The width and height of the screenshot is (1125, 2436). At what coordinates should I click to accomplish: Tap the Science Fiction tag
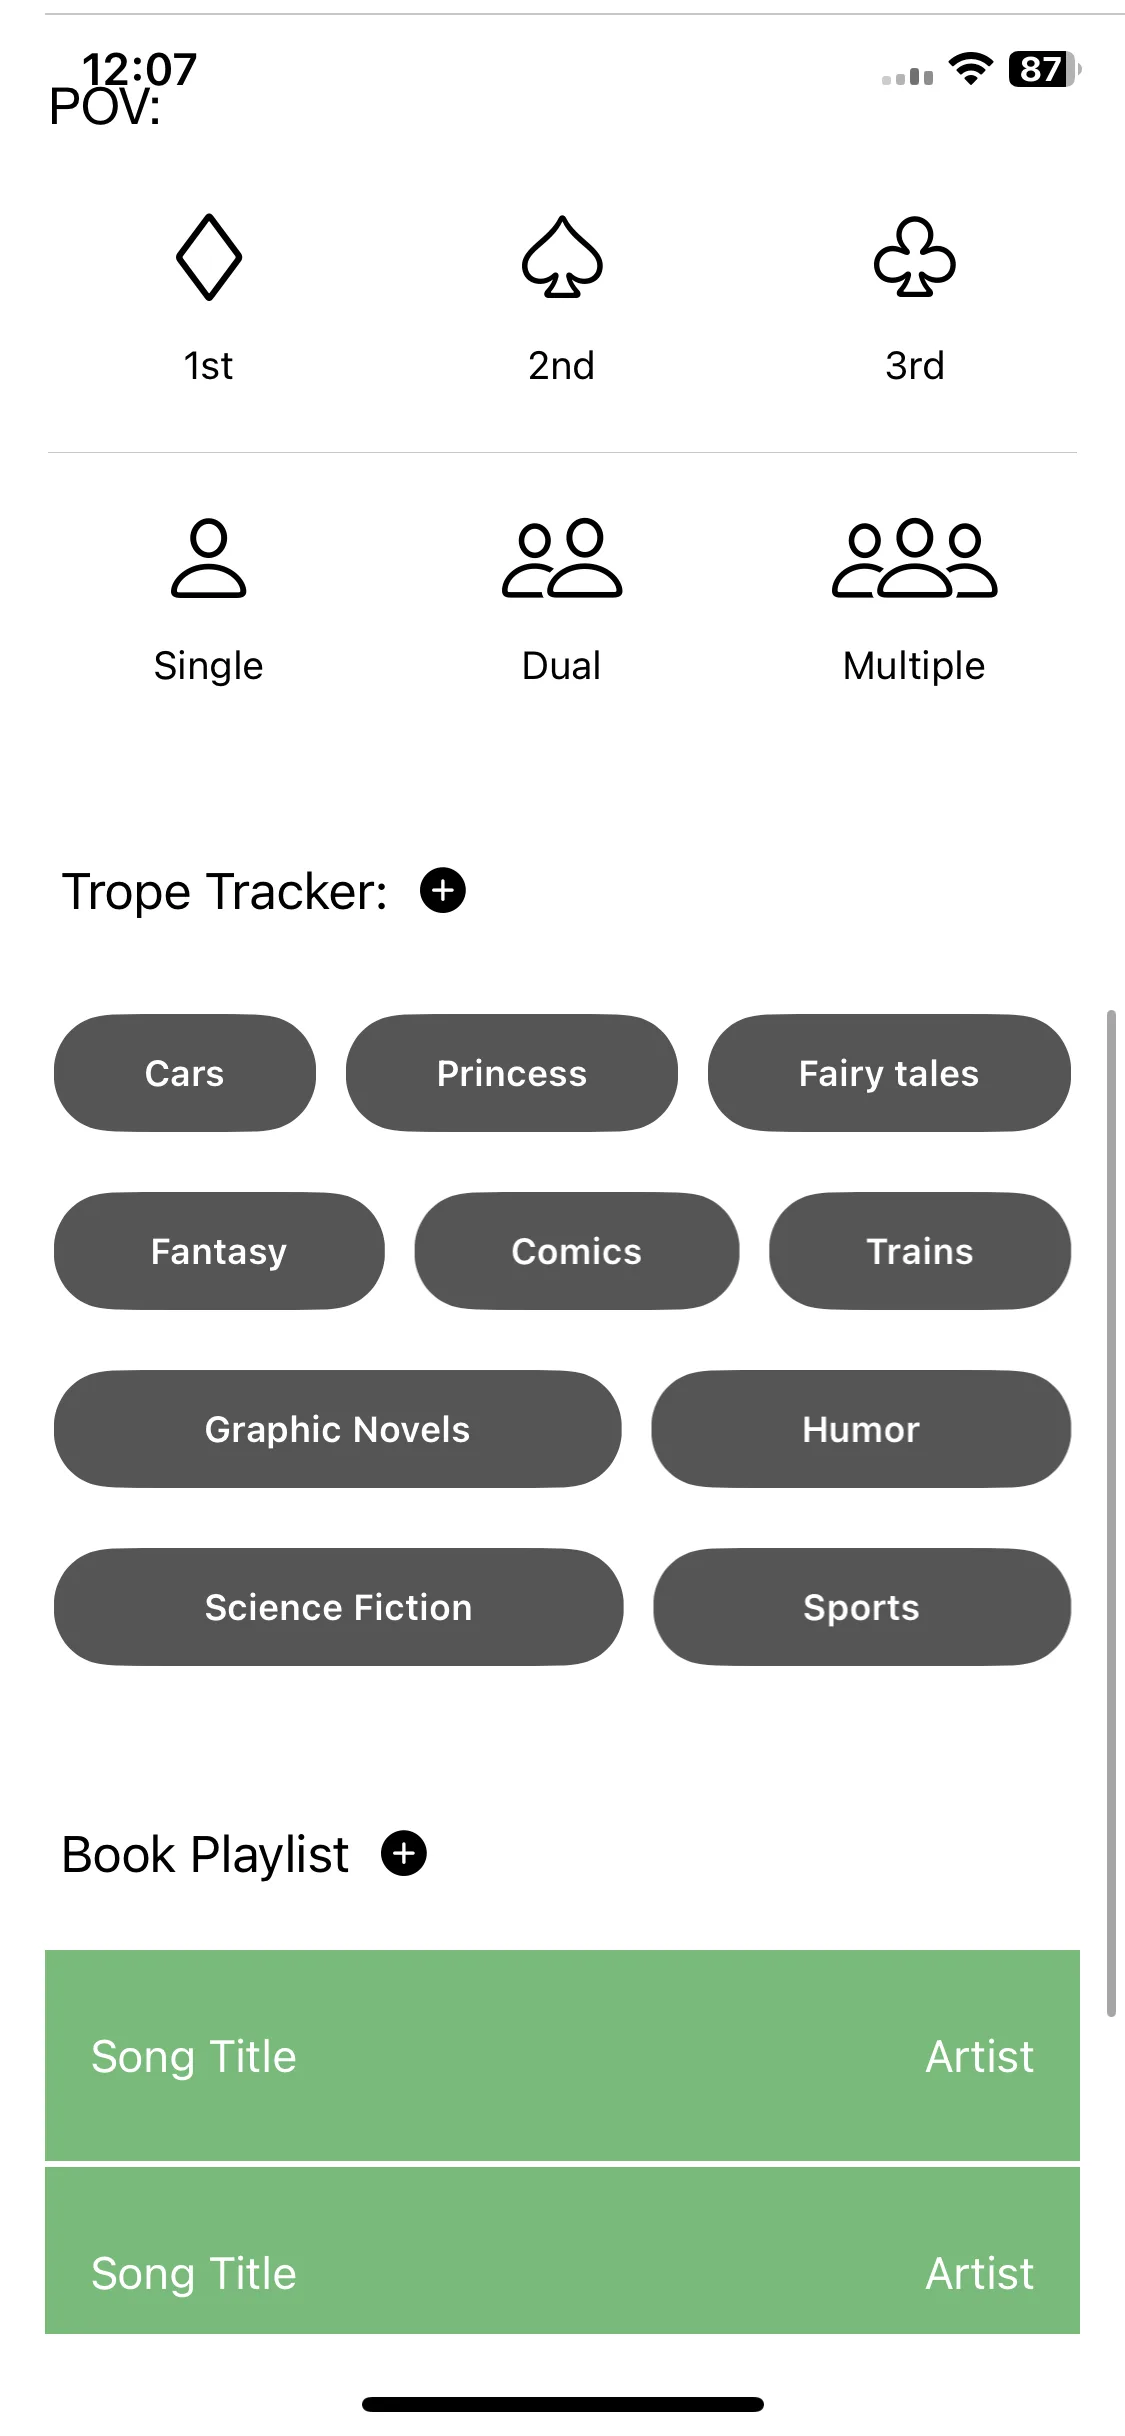339,1607
